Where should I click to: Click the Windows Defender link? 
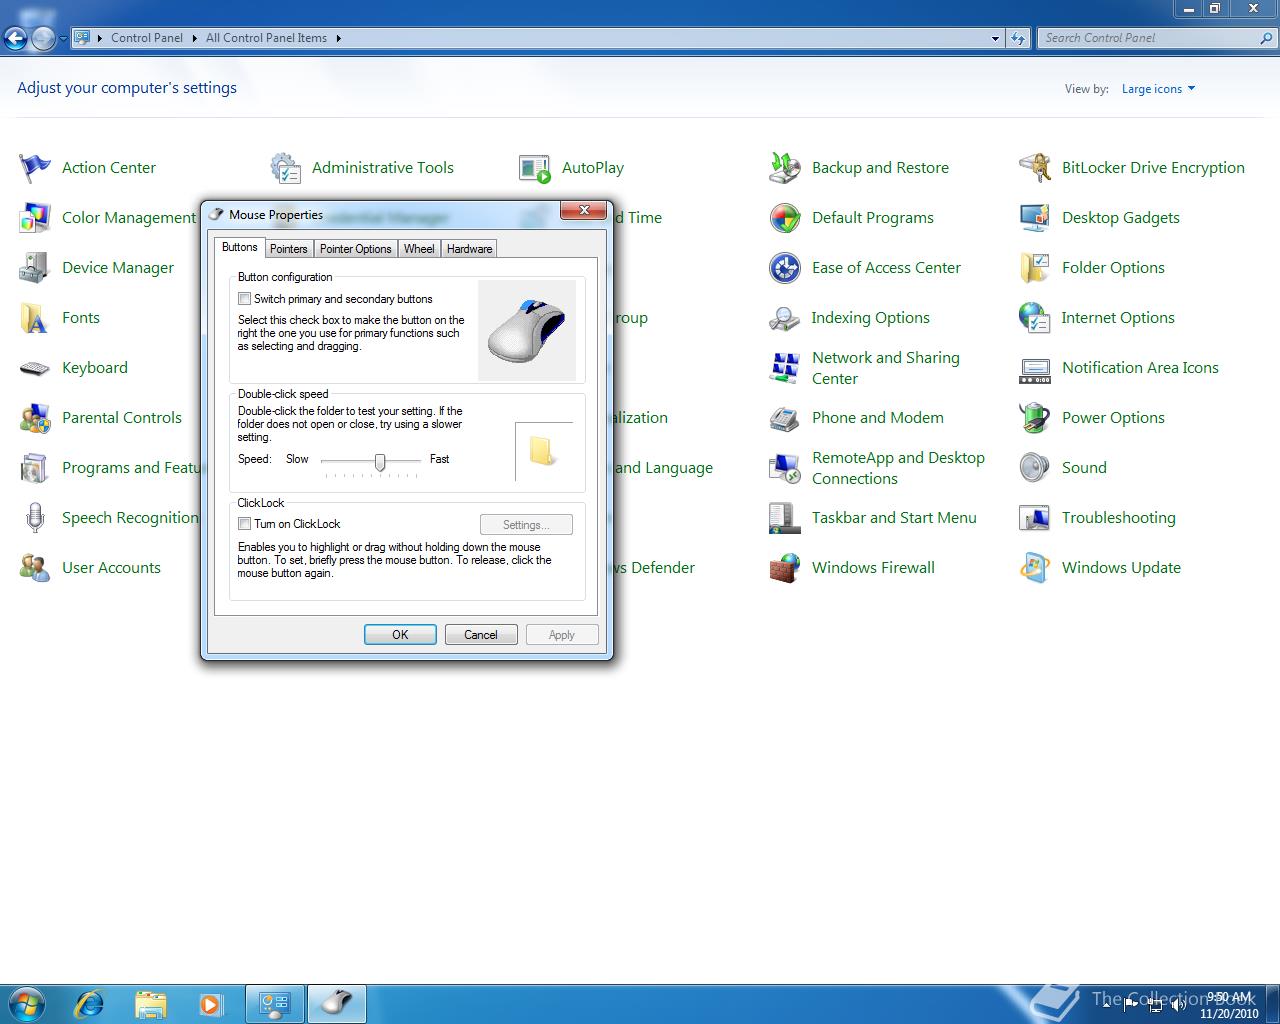pos(654,568)
